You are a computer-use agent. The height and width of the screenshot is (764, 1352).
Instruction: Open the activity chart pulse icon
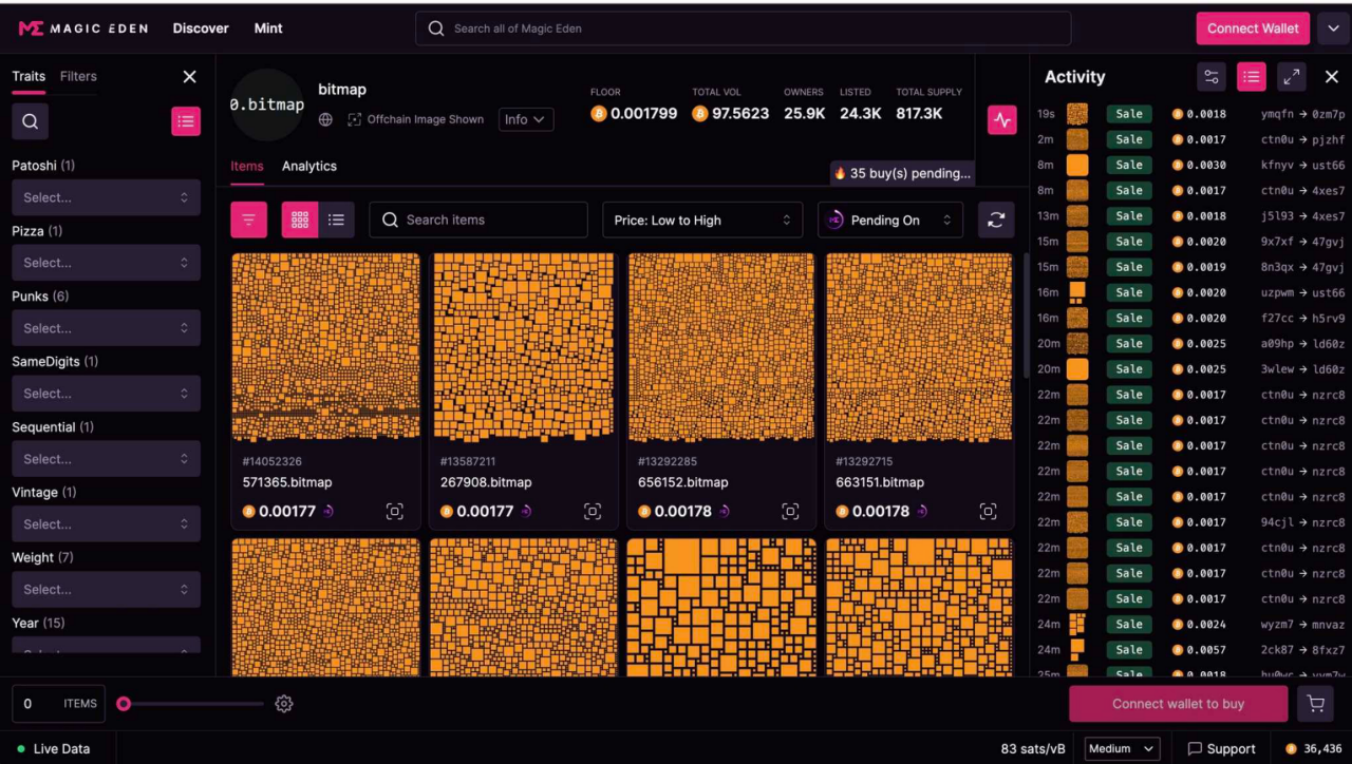(x=1001, y=120)
